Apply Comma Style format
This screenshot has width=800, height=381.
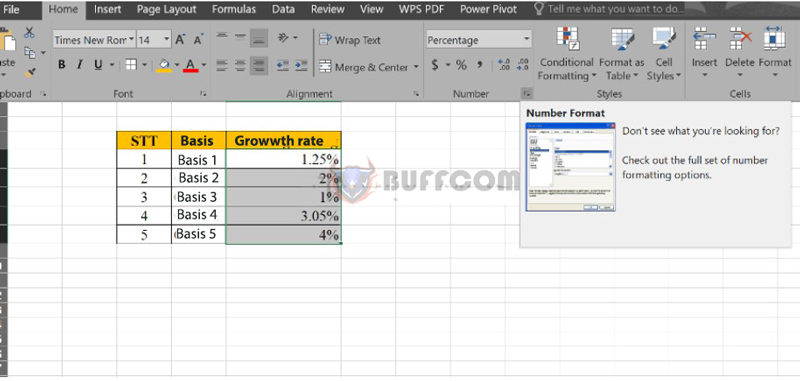(x=480, y=65)
